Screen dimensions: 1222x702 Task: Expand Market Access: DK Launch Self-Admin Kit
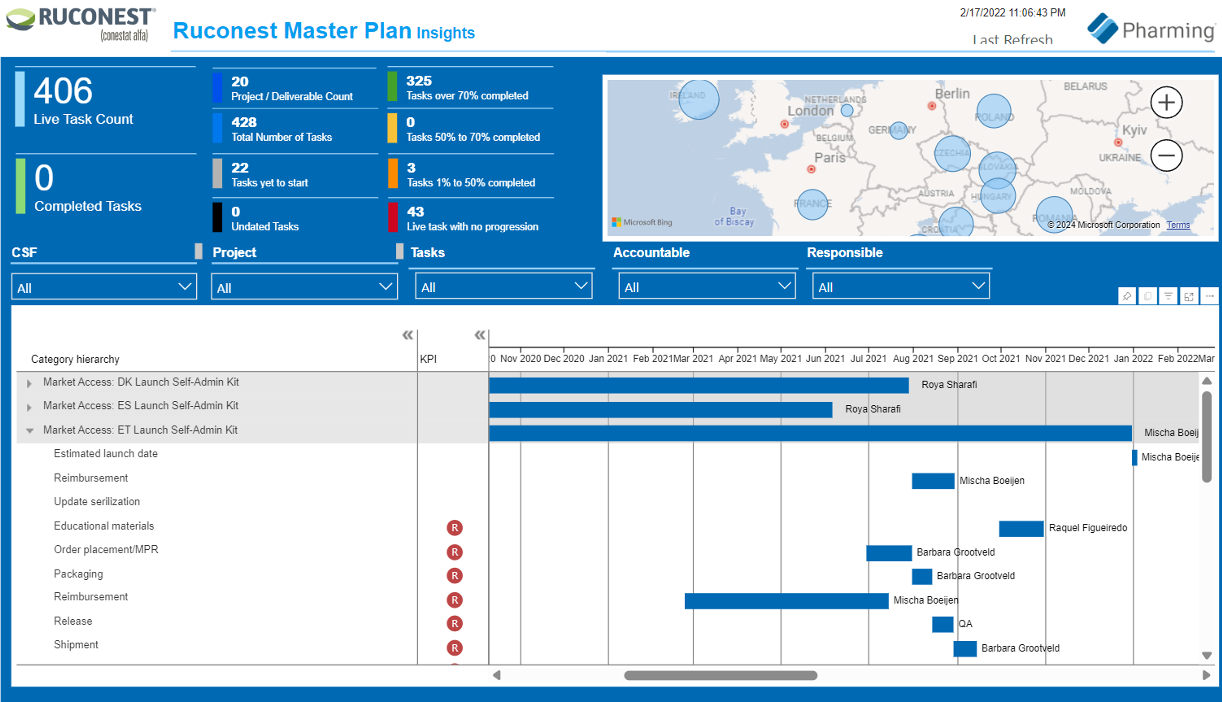[x=29, y=383]
